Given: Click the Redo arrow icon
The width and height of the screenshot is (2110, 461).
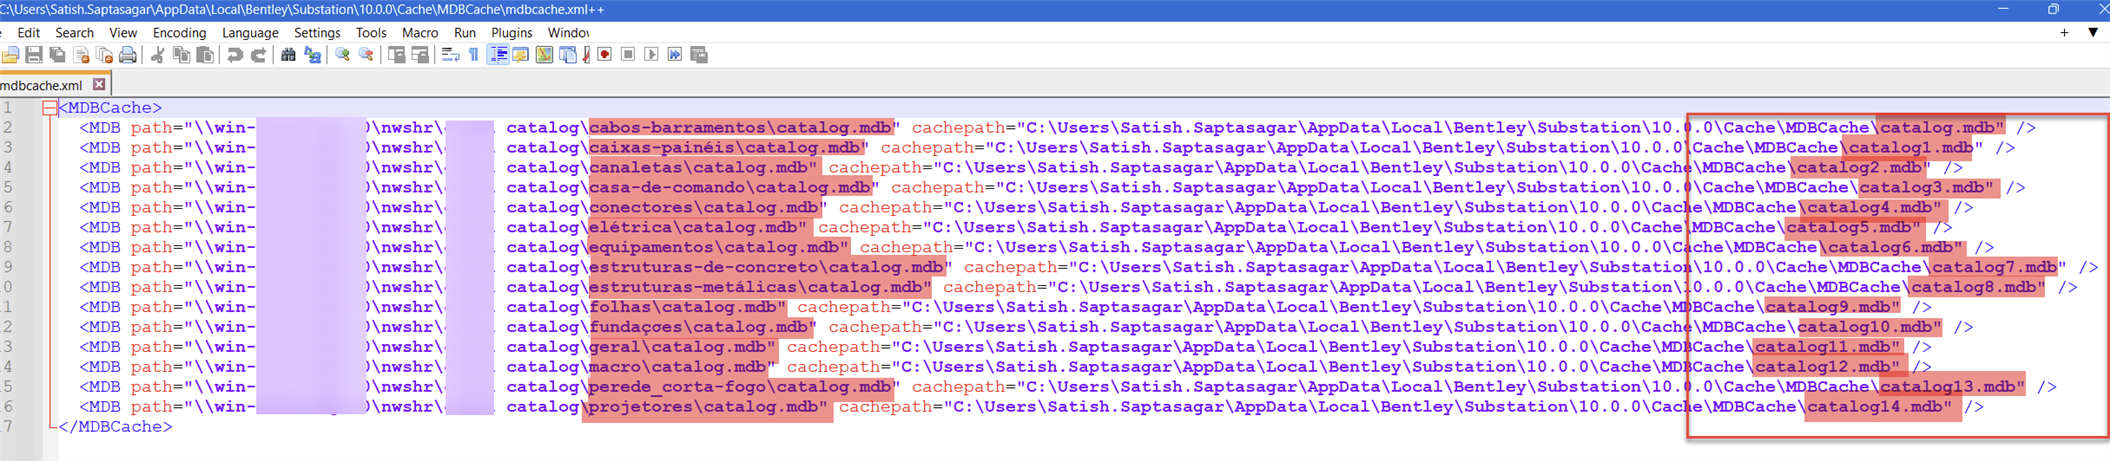Looking at the screenshot, I should tap(259, 55).
